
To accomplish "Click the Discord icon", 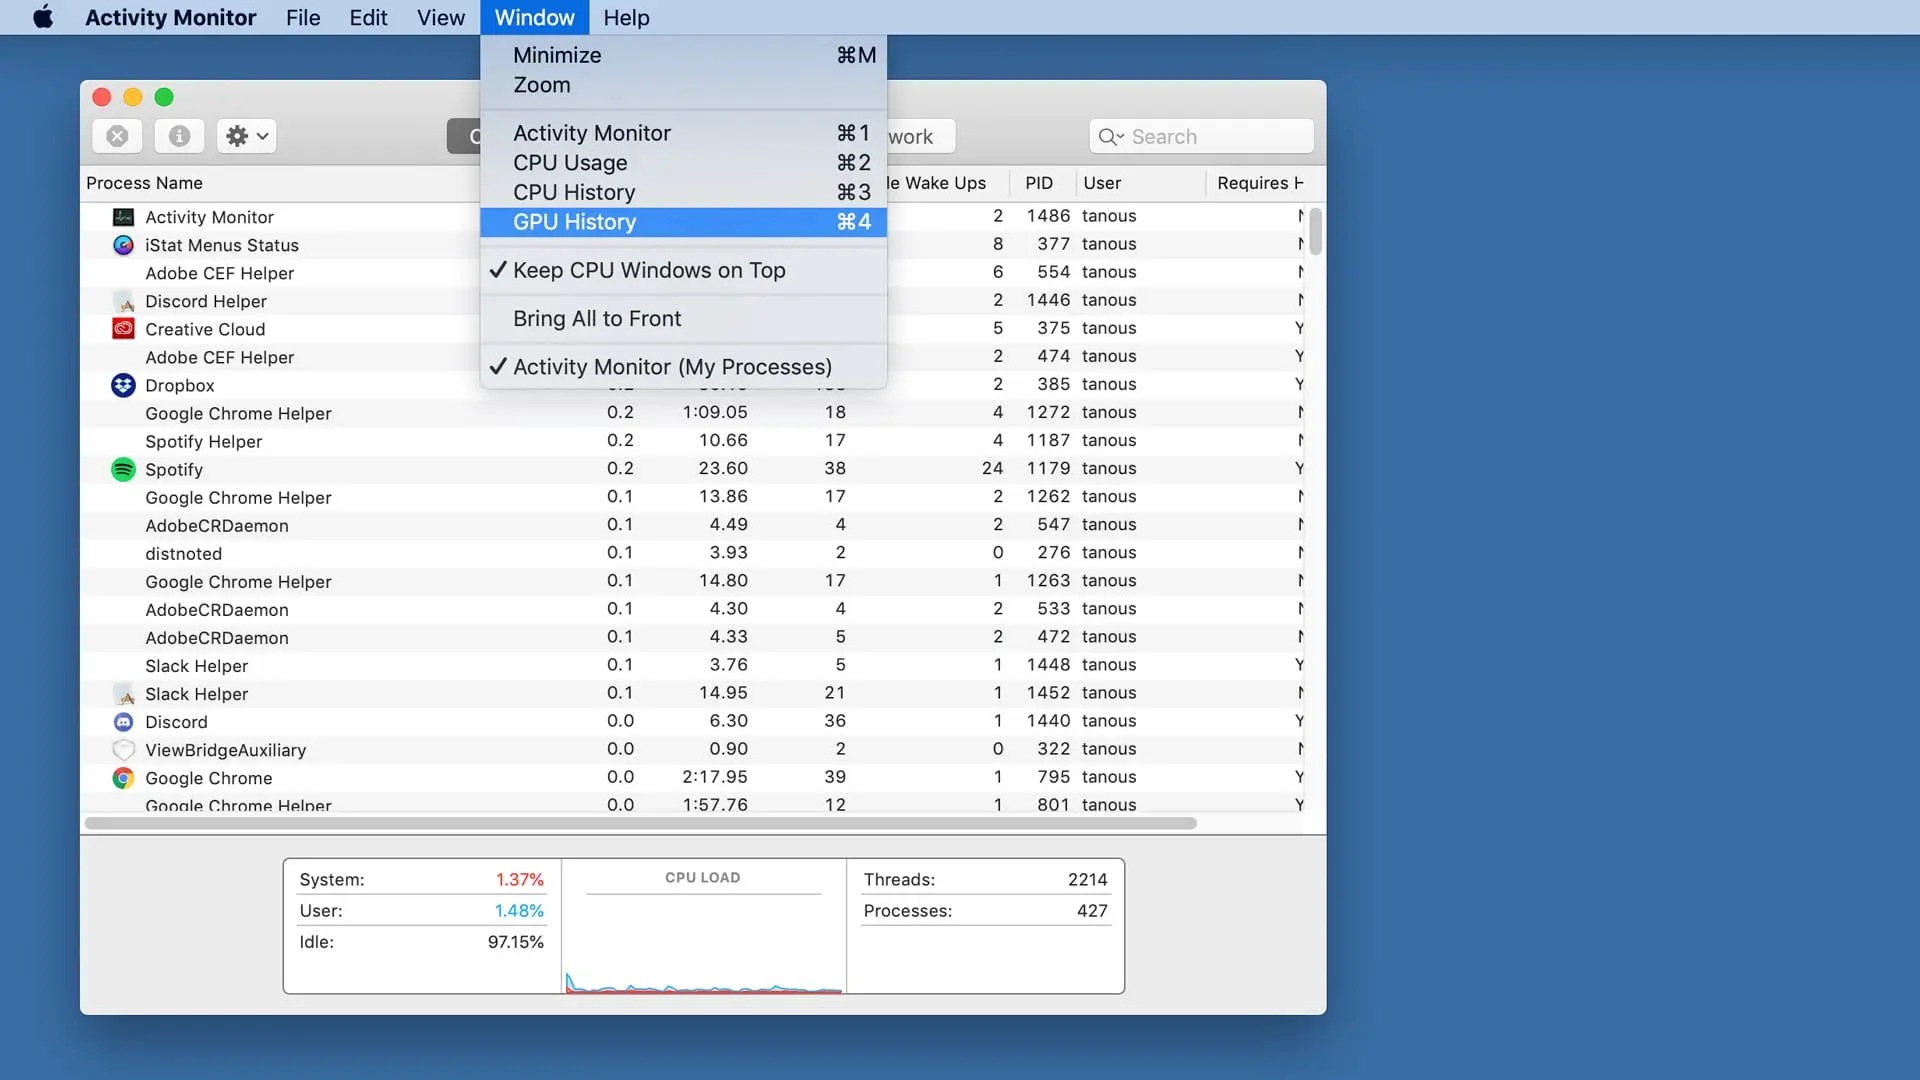I will click(x=123, y=720).
